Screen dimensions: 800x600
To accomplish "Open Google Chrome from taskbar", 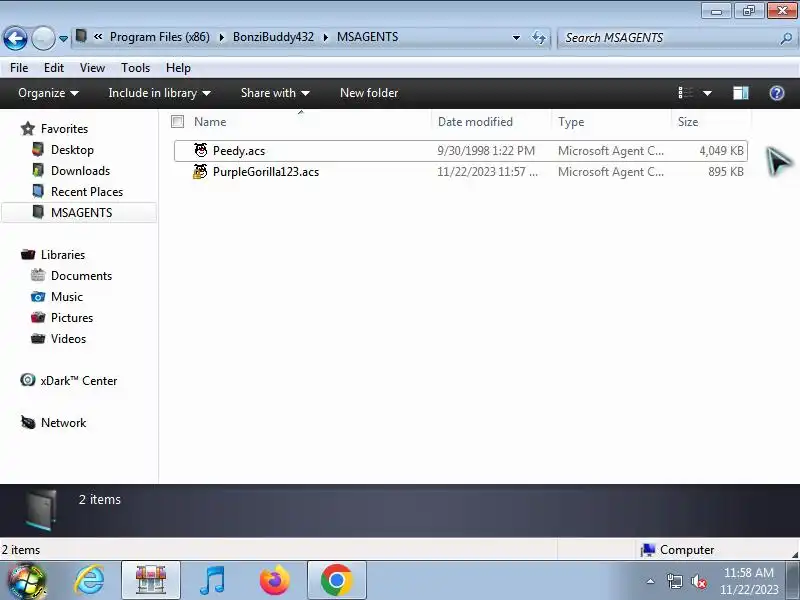I will click(337, 580).
